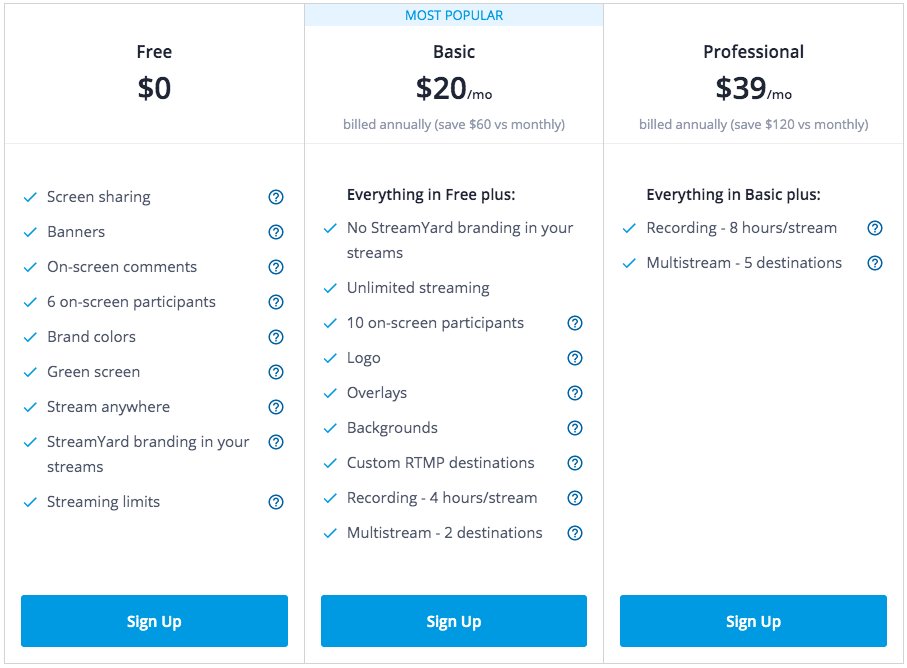The height and width of the screenshot is (668, 907).
Task: Sign up for the Free plan
Action: point(154,621)
